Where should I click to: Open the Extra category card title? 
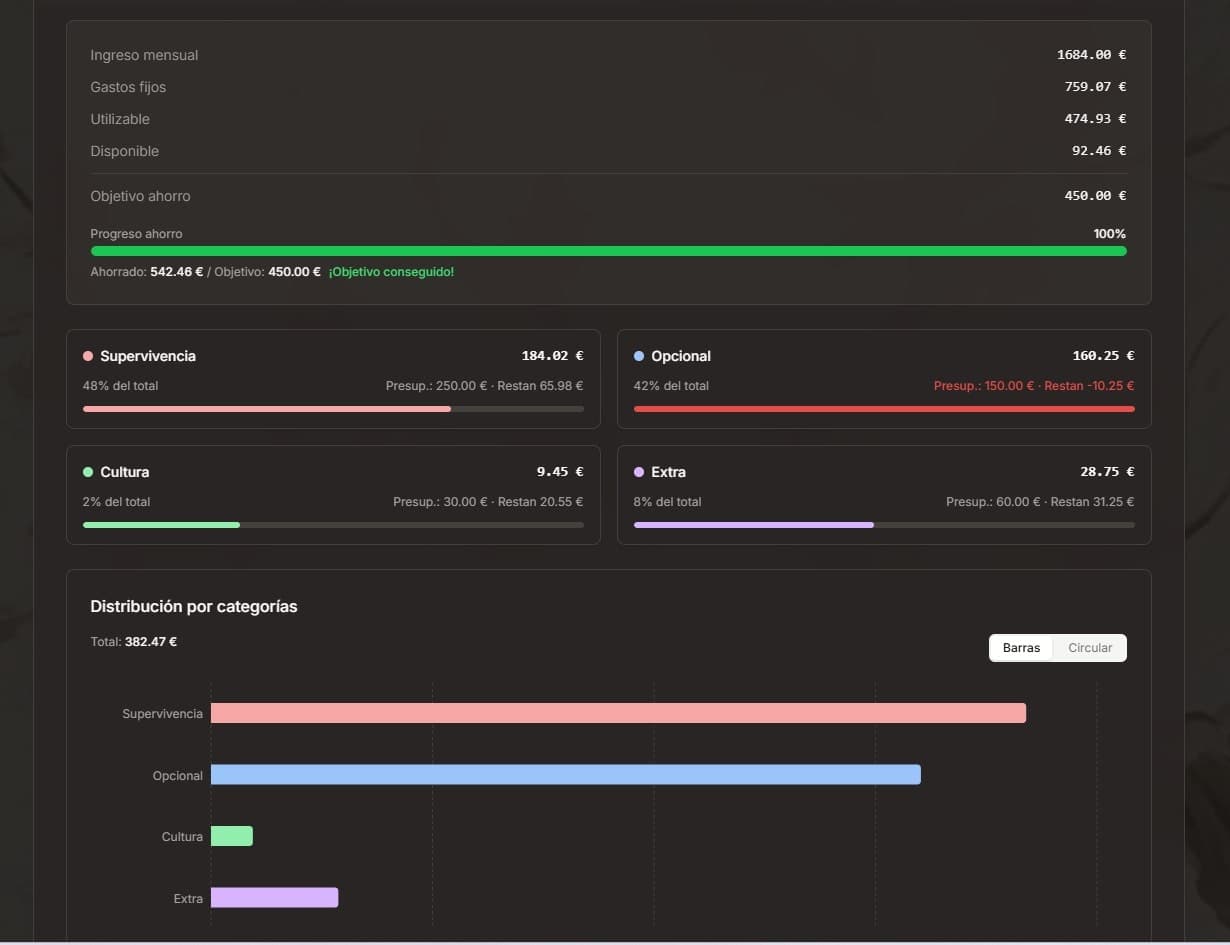pos(668,472)
